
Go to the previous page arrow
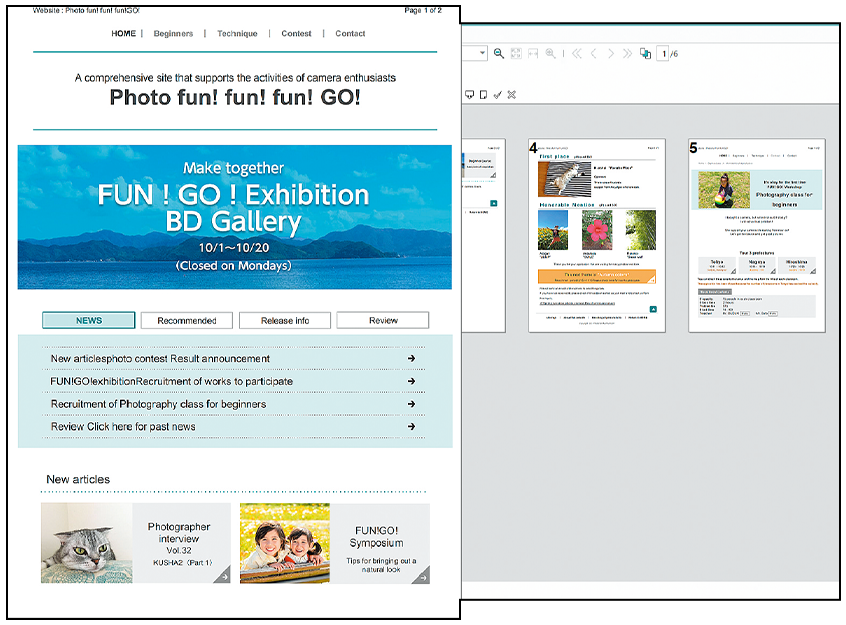point(594,53)
